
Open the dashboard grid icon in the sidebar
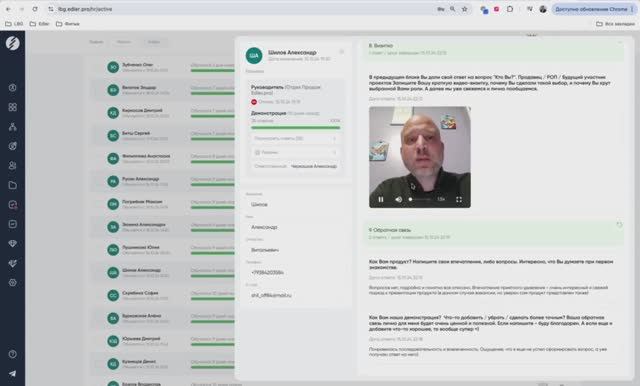click(13, 107)
